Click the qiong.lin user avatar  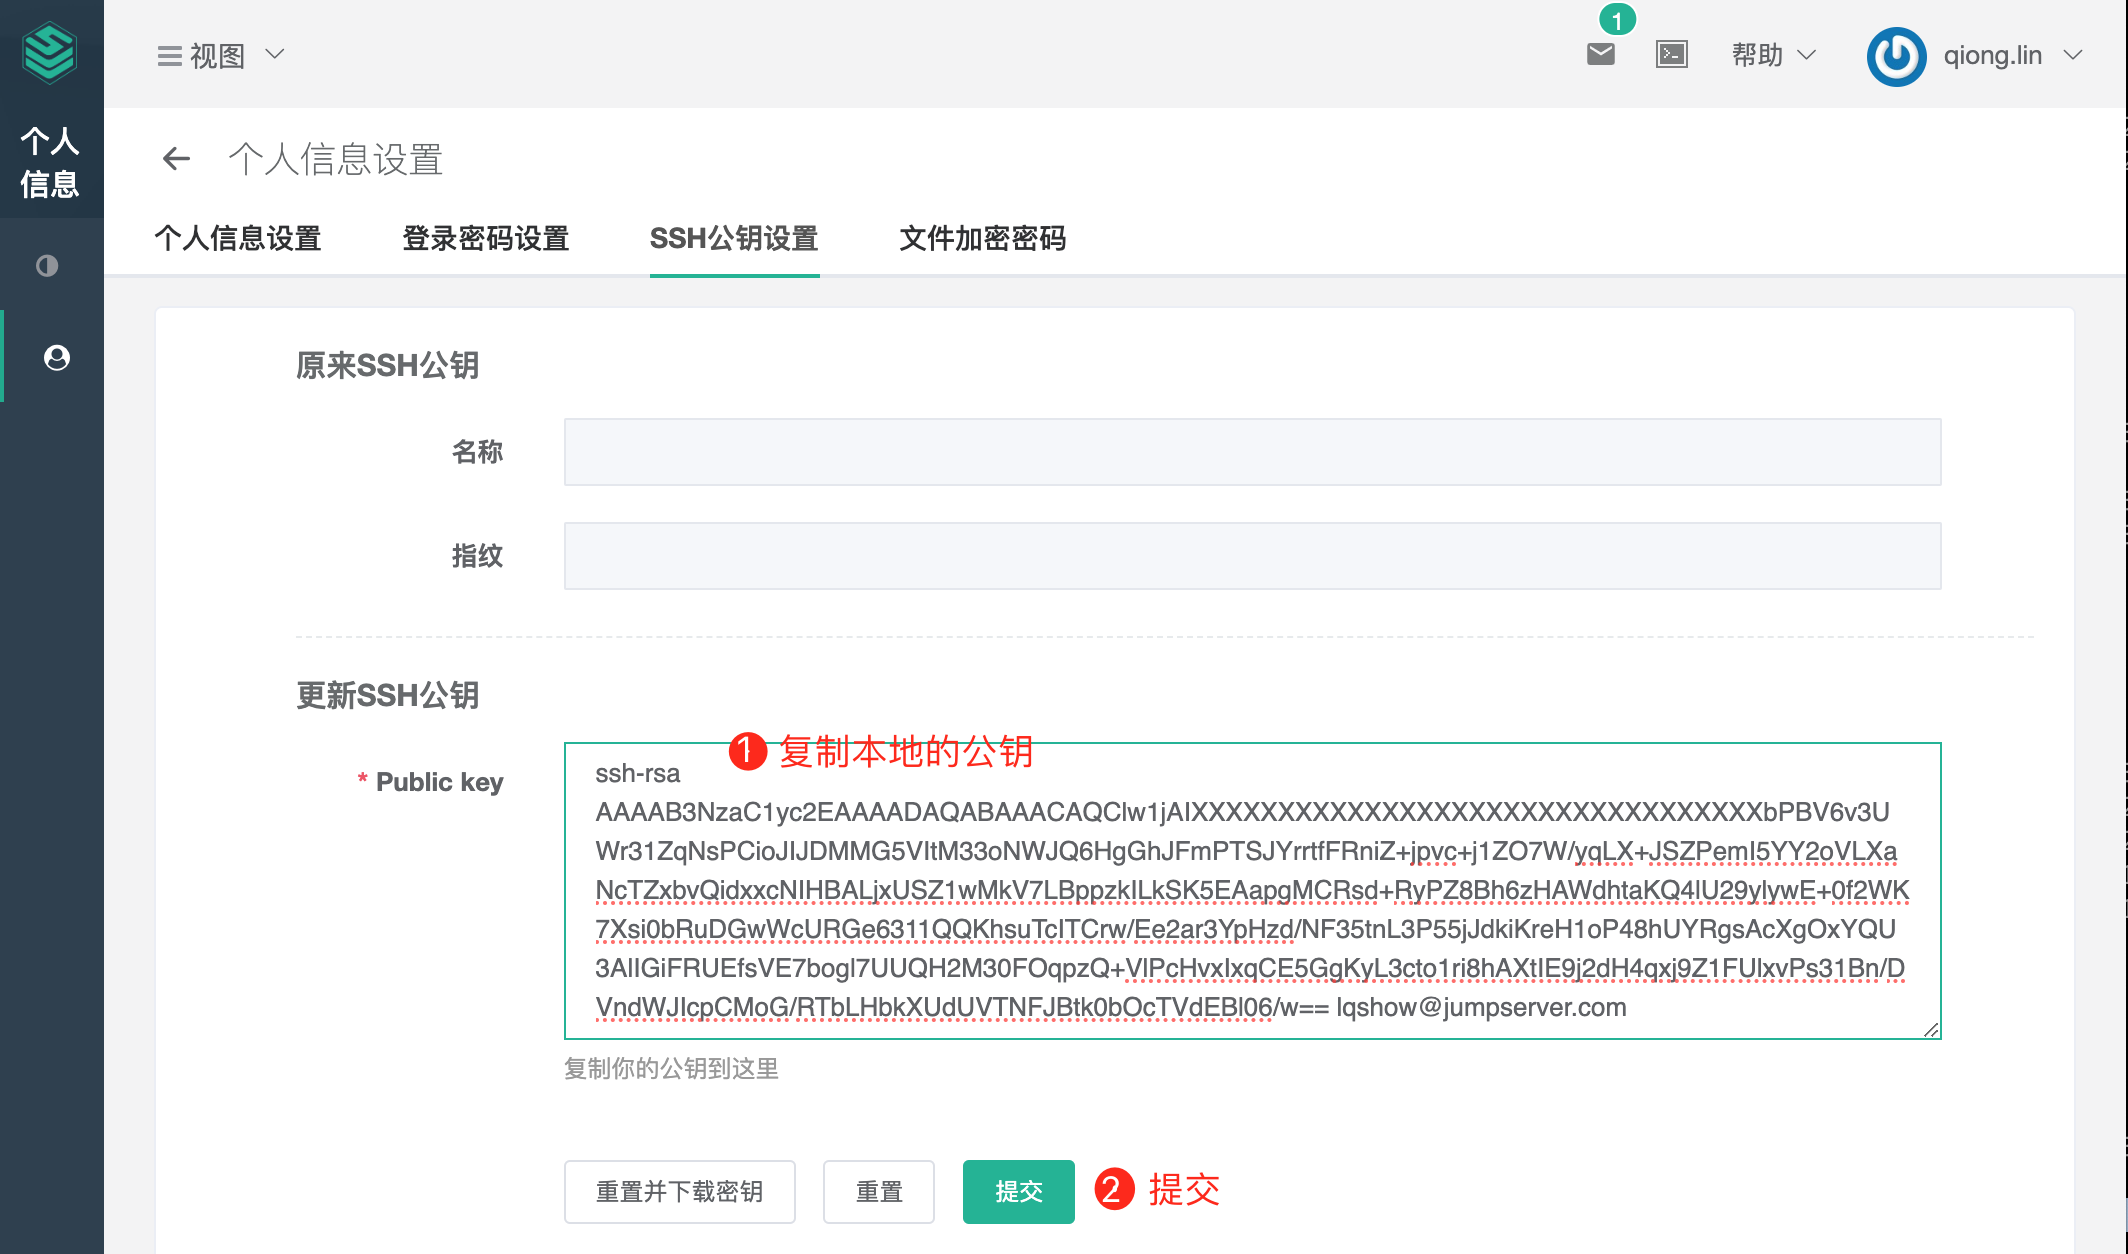coord(1897,56)
